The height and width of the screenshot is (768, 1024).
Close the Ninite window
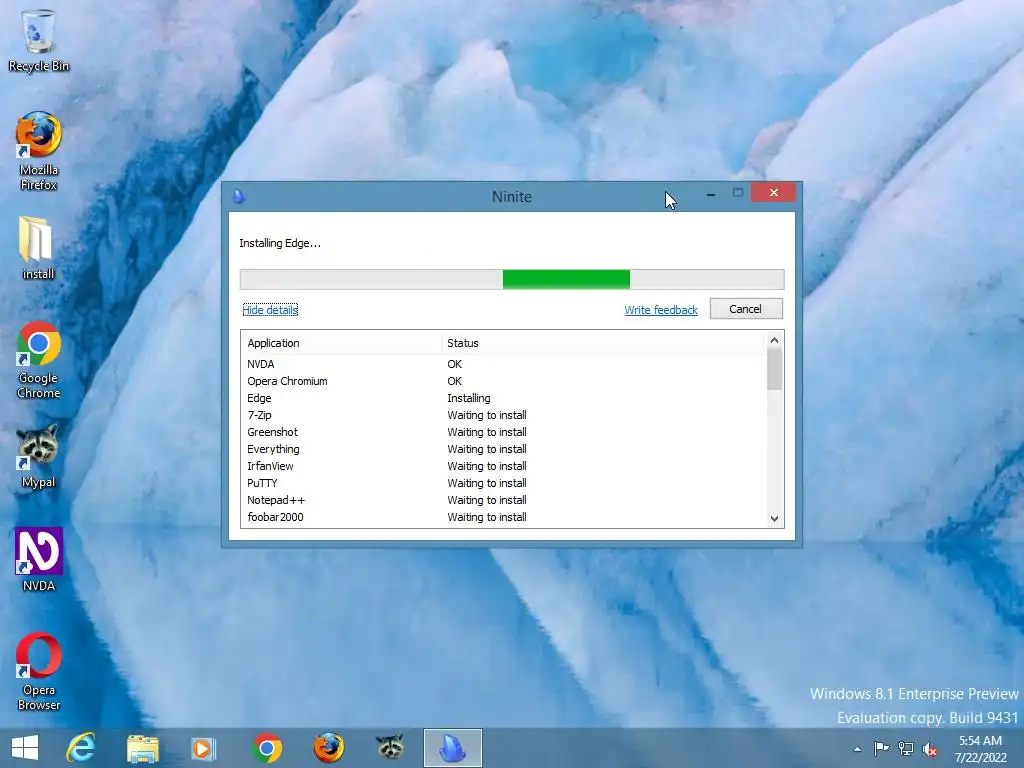(x=773, y=193)
